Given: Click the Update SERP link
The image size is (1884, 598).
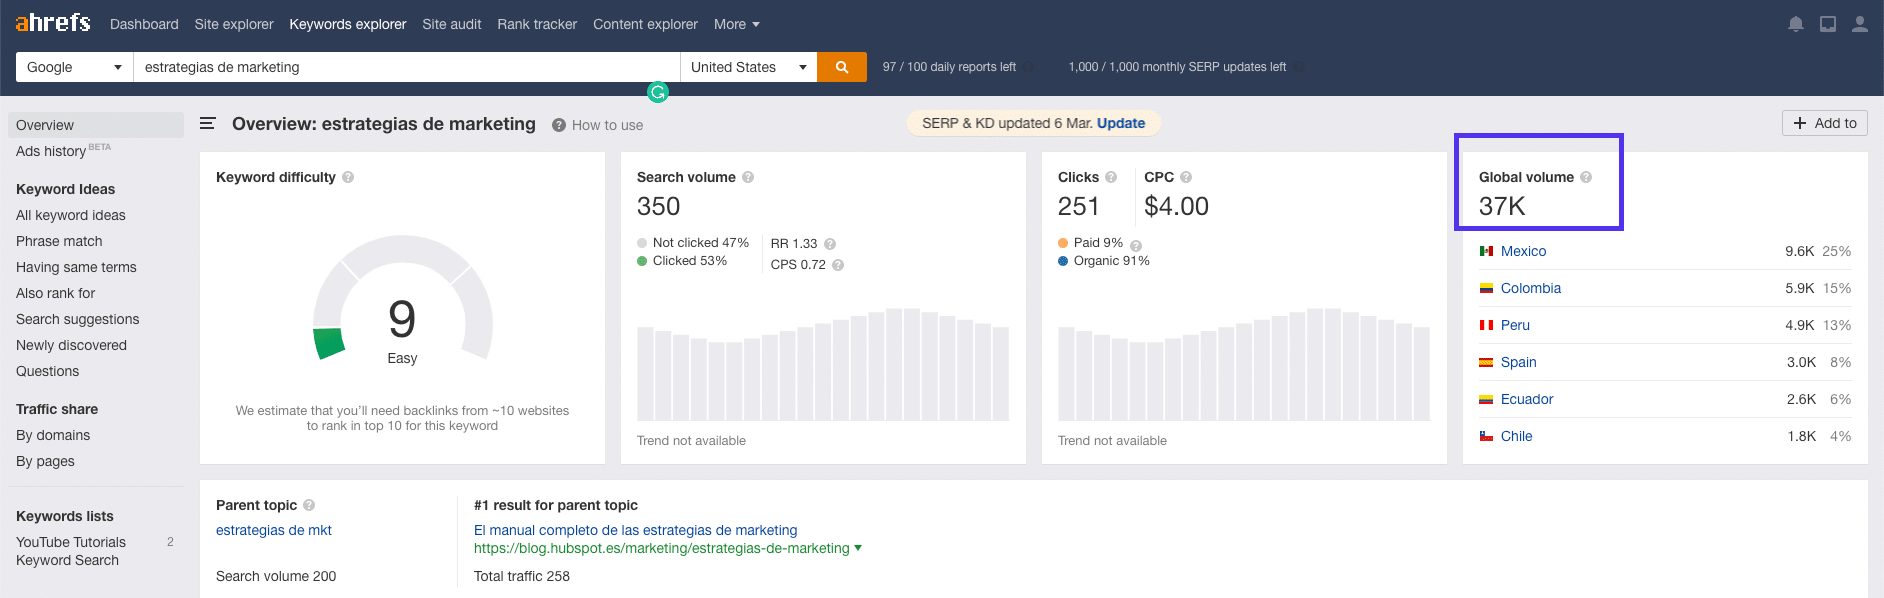Looking at the screenshot, I should point(1120,123).
